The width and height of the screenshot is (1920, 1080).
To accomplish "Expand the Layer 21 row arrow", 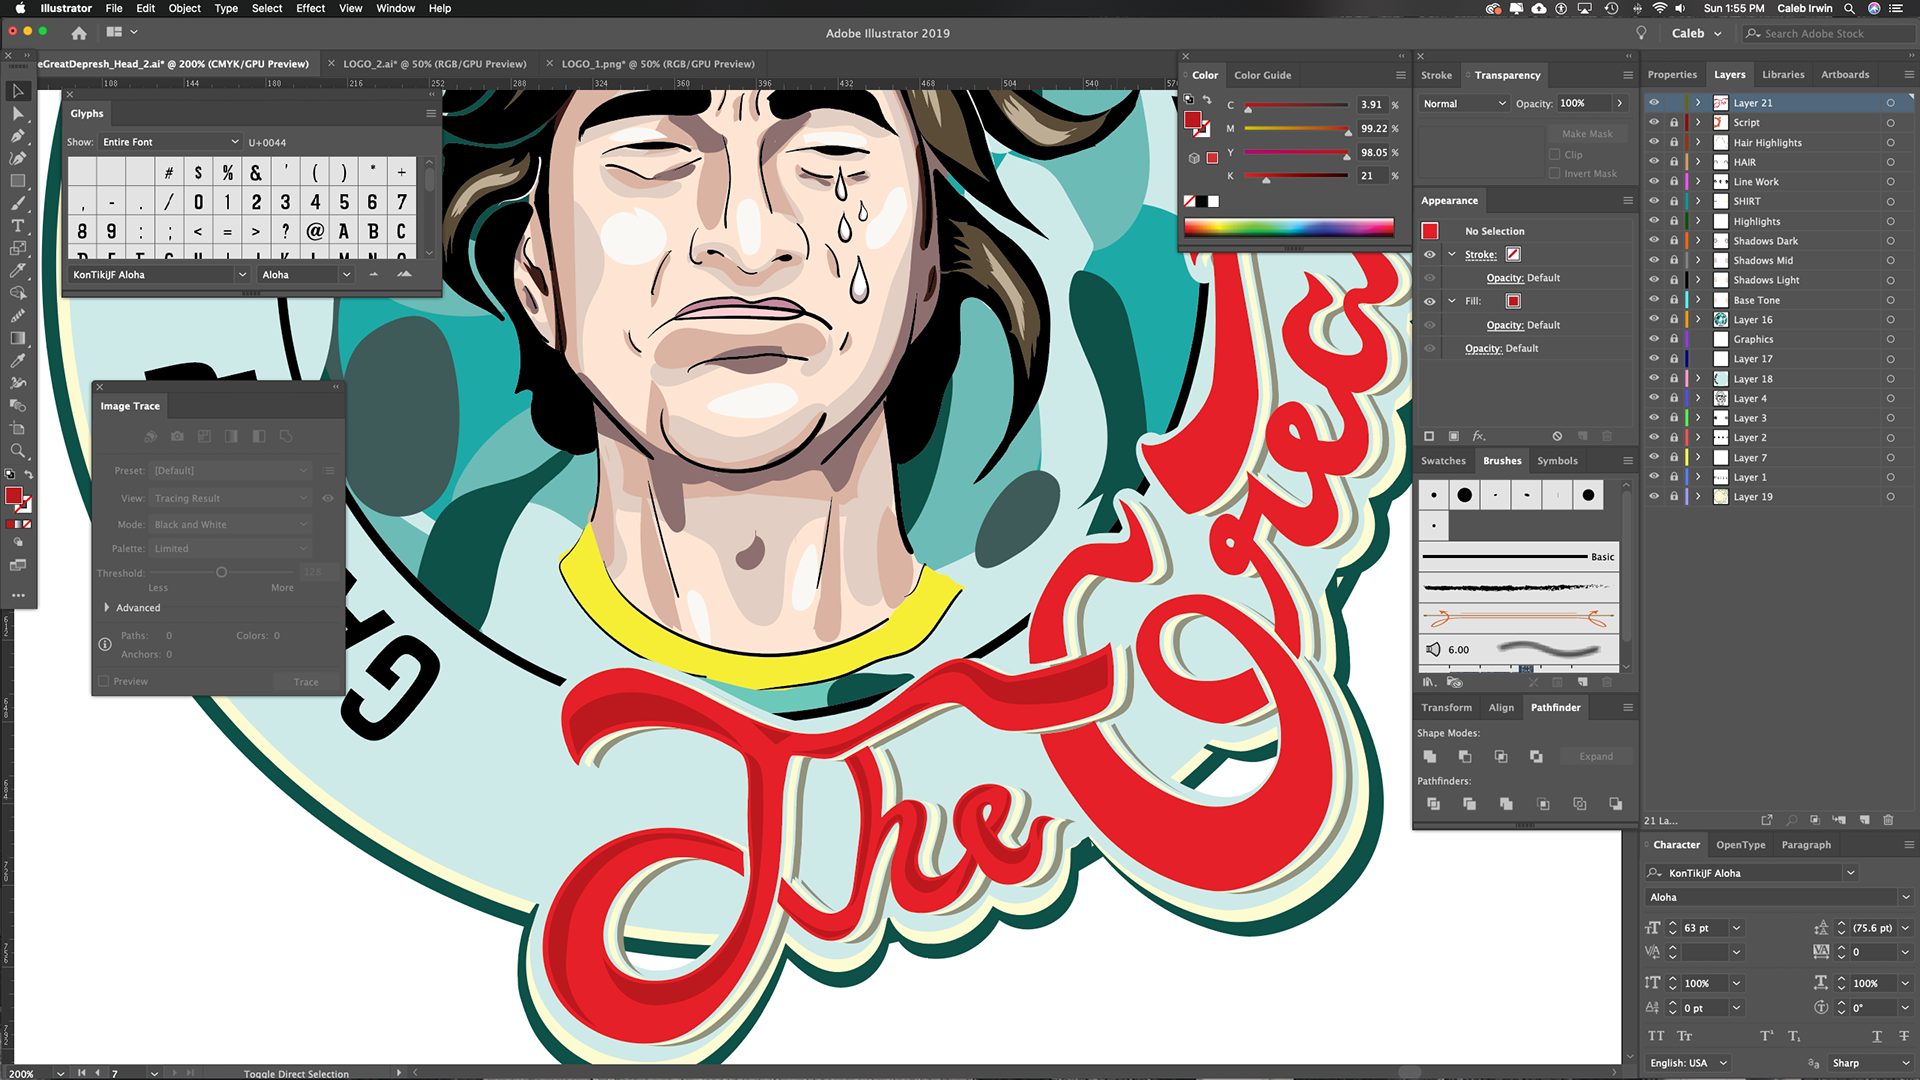I will (x=1698, y=103).
